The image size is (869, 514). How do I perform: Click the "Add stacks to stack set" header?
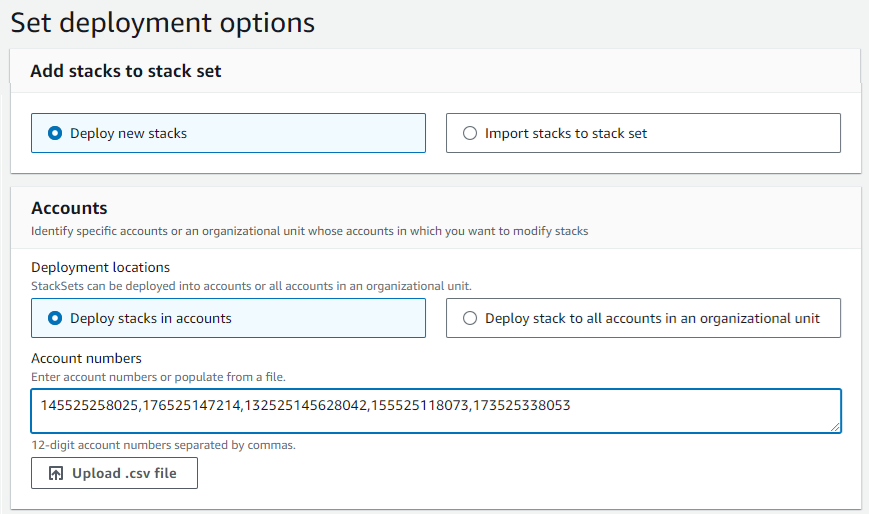126,71
